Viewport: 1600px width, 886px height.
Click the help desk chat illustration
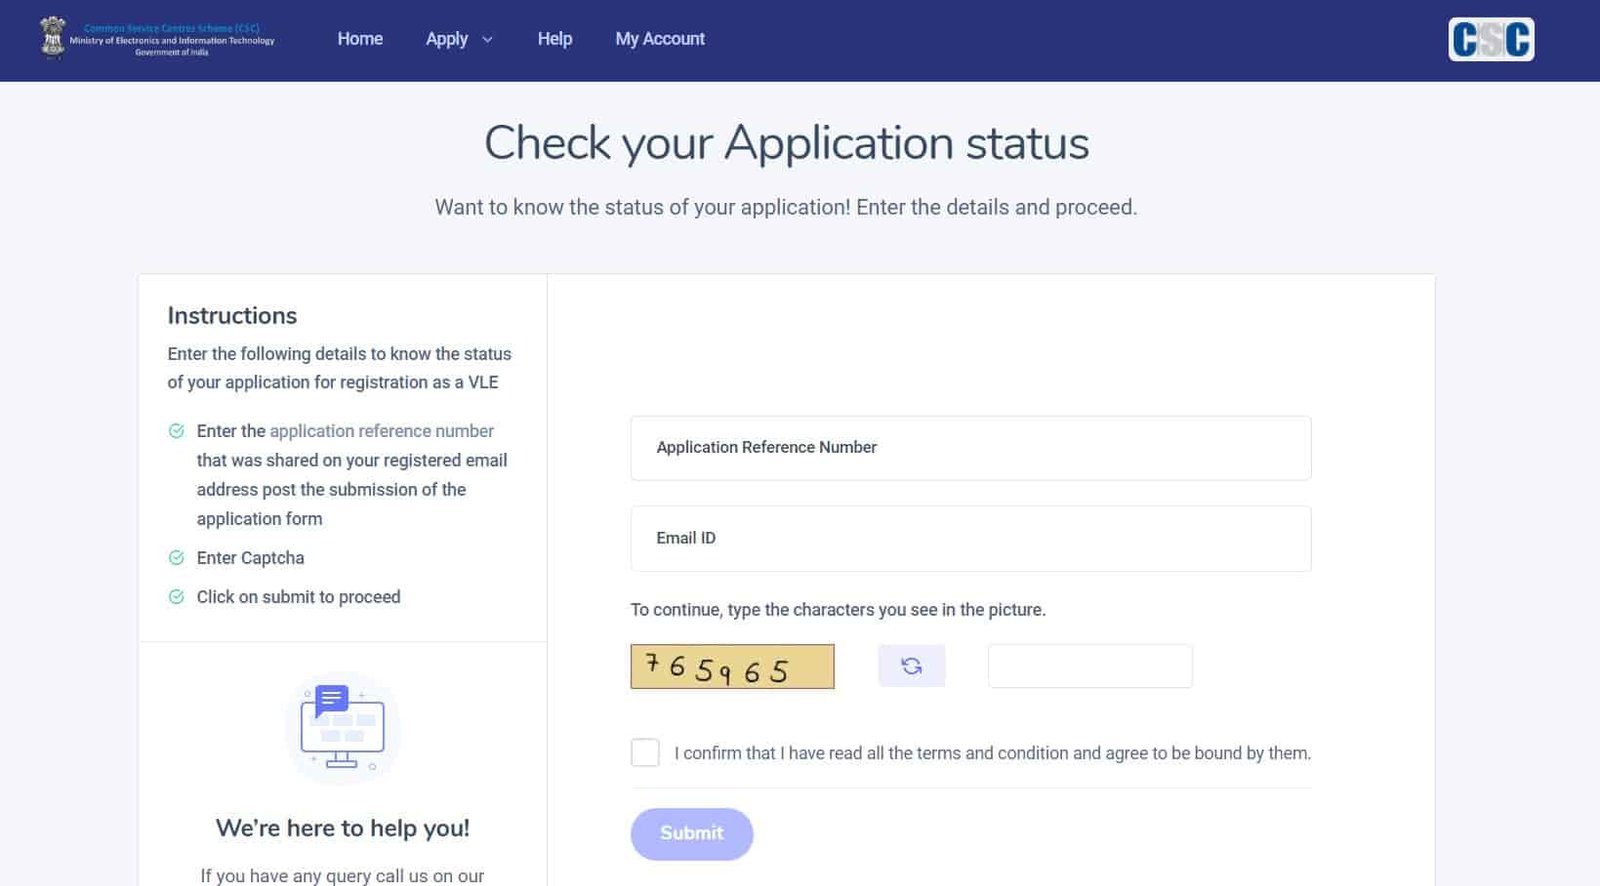pos(342,728)
